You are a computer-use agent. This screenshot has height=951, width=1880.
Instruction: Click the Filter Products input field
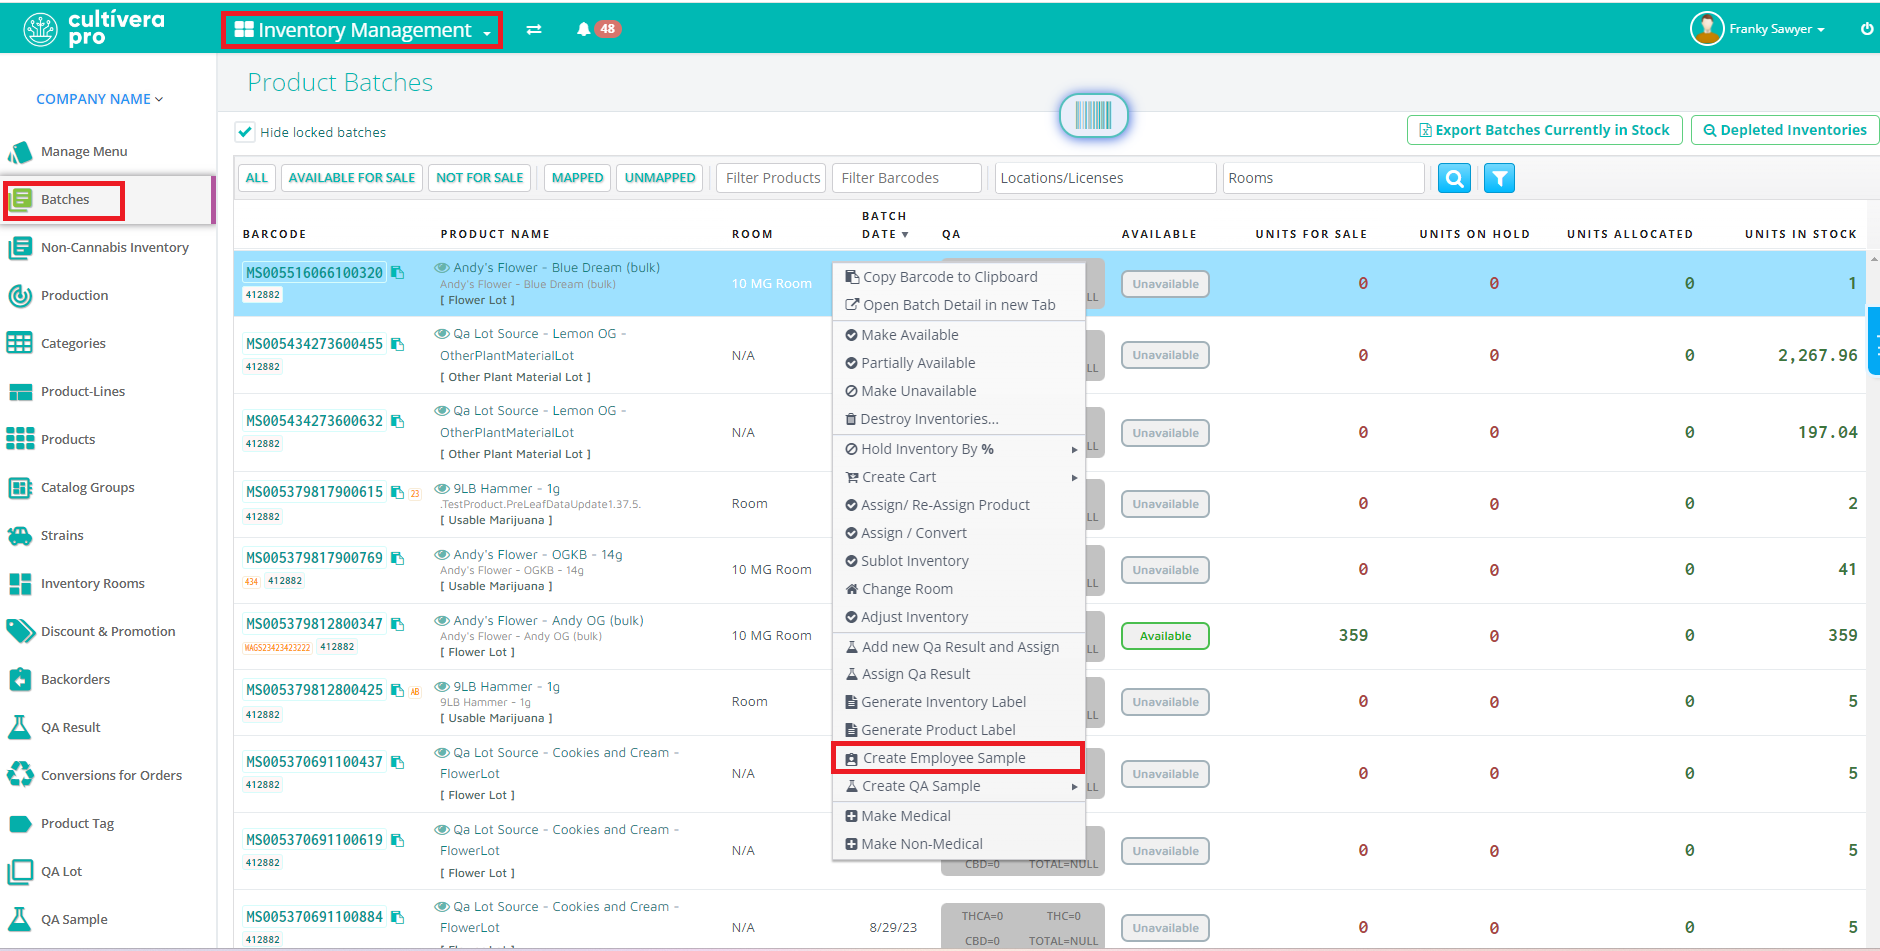771,178
